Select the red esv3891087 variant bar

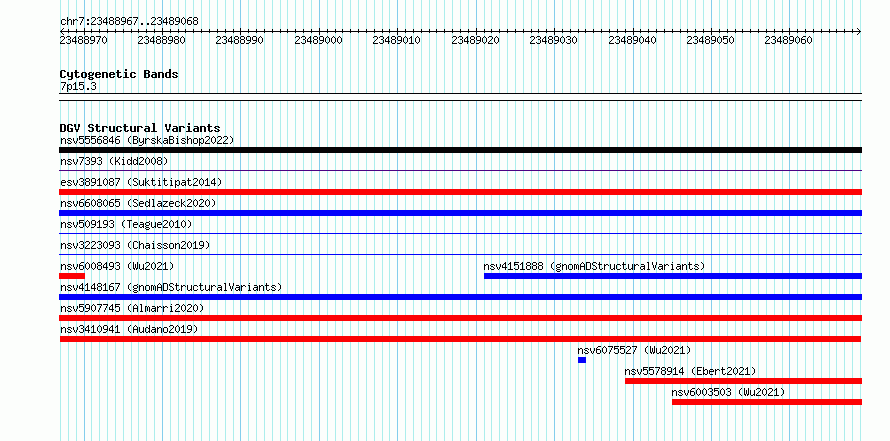pos(460,192)
